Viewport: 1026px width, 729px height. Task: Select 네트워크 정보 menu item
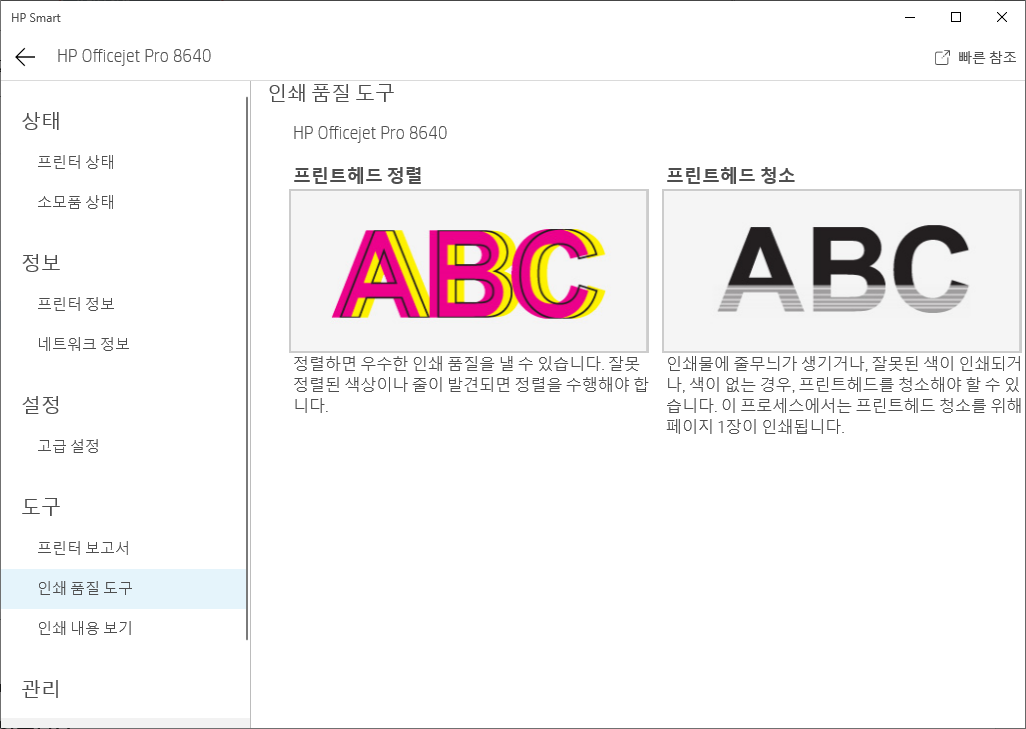click(84, 344)
